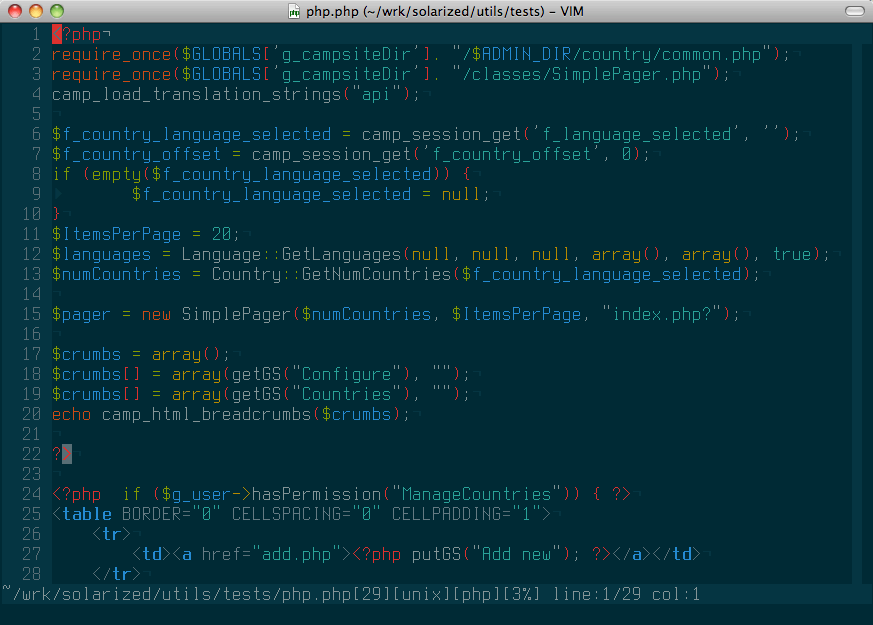This screenshot has height=625, width=873.
Task: Toggle the toolbar pill button in title bar
Action: 851,11
